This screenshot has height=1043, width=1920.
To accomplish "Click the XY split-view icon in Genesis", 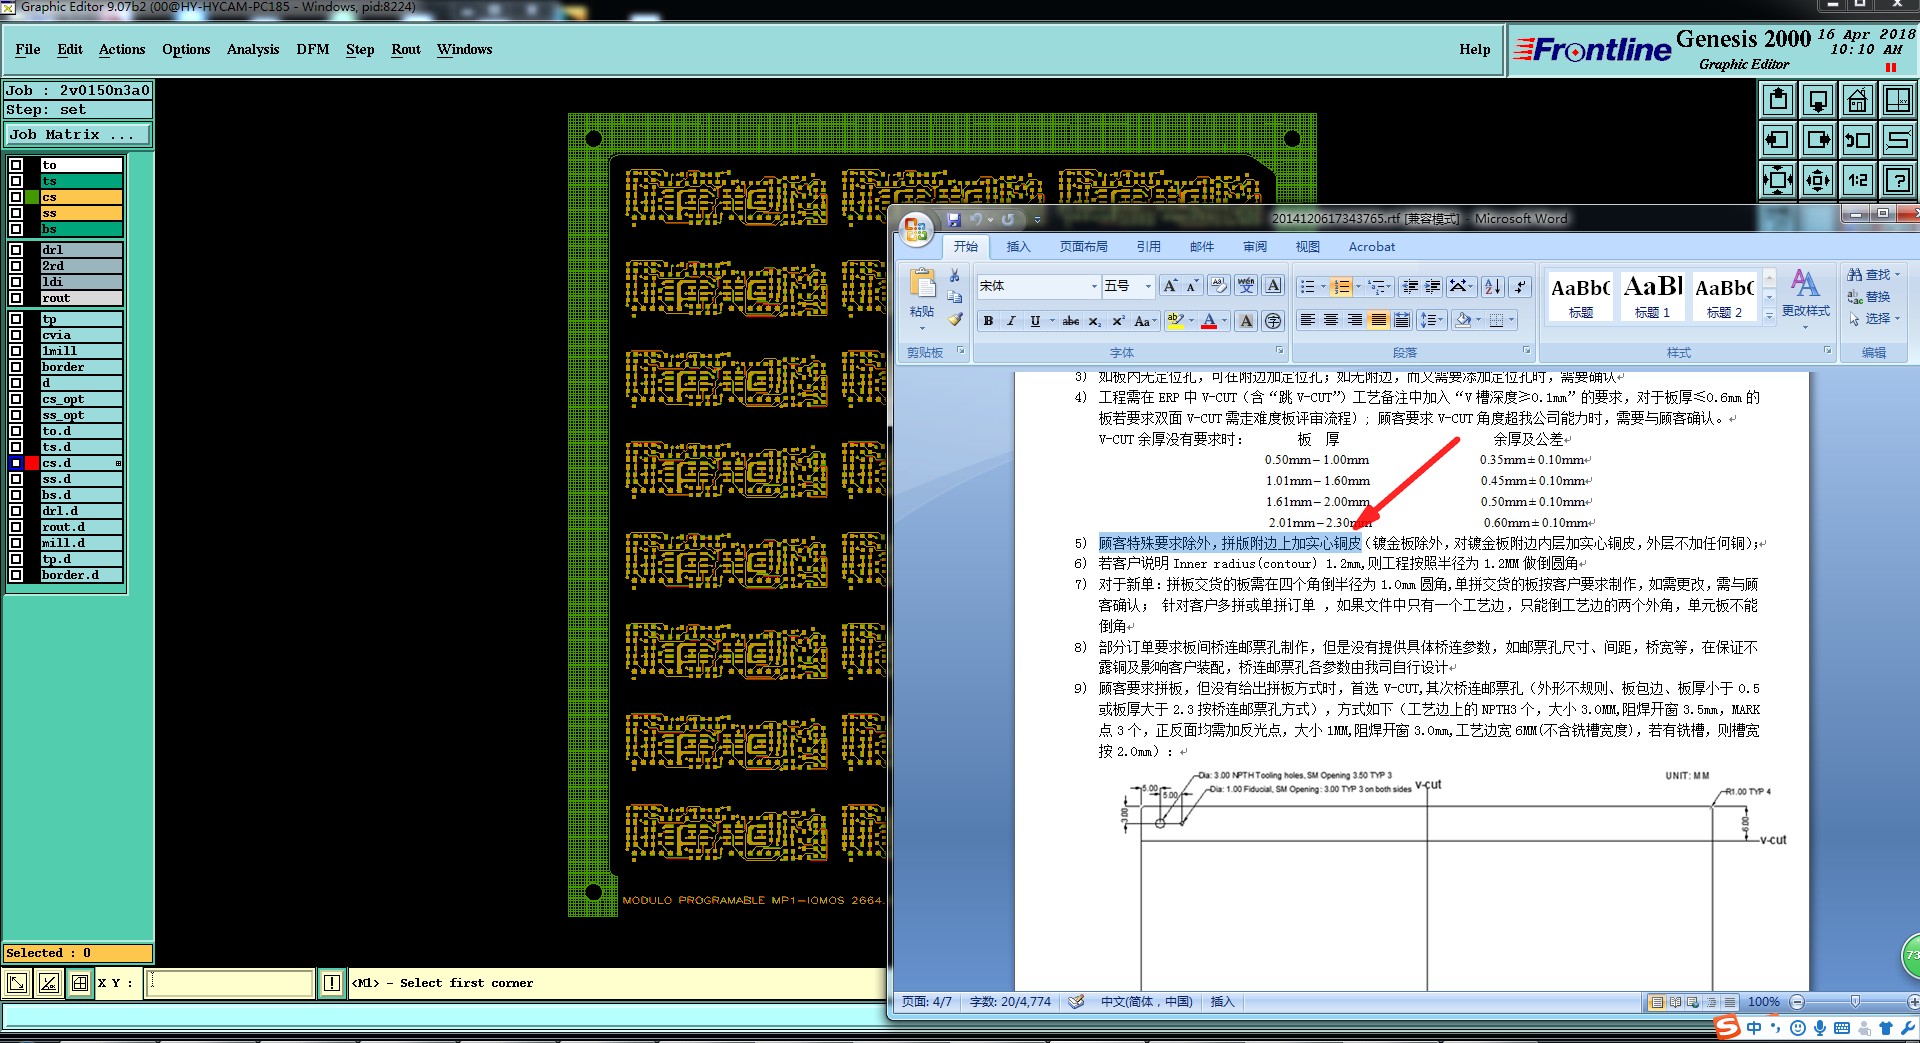I will (1898, 100).
